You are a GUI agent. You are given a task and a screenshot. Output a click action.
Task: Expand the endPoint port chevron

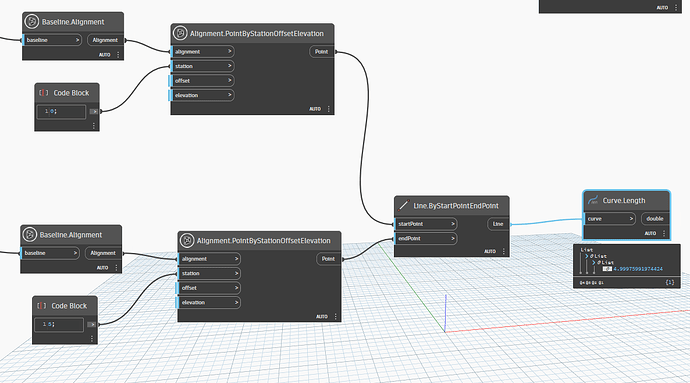[452, 238]
